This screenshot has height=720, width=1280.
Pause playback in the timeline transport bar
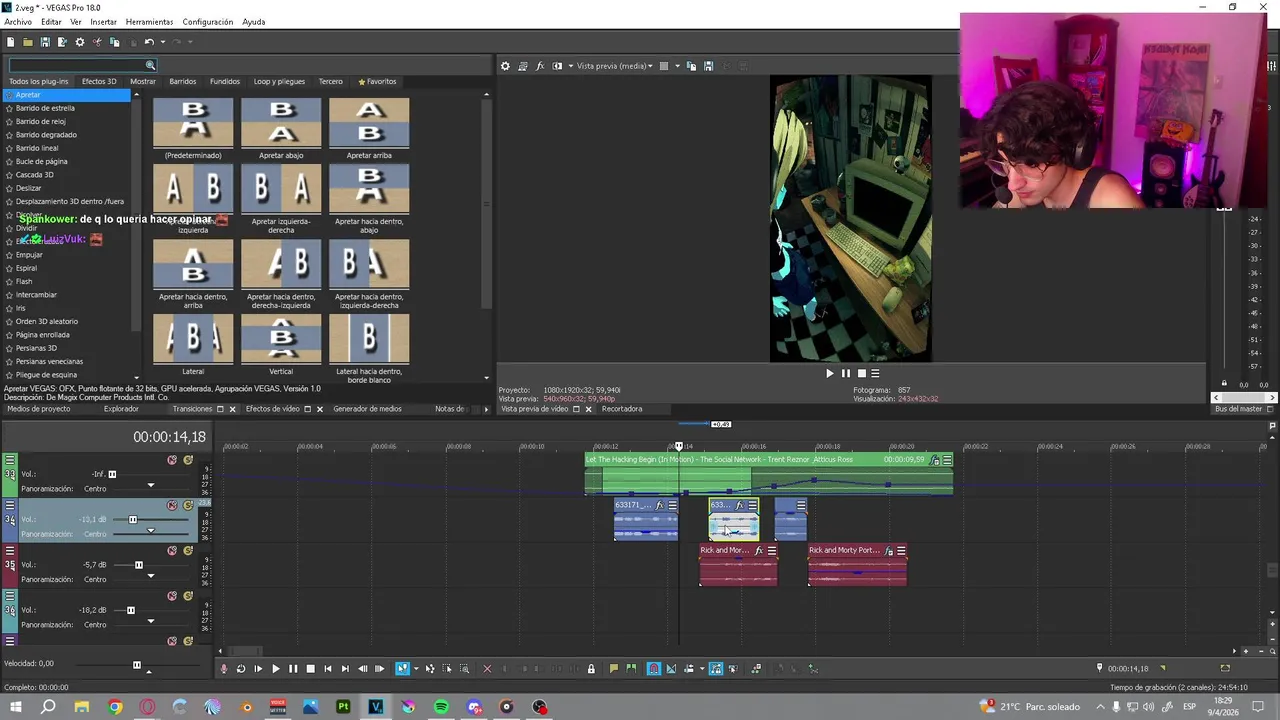293,669
